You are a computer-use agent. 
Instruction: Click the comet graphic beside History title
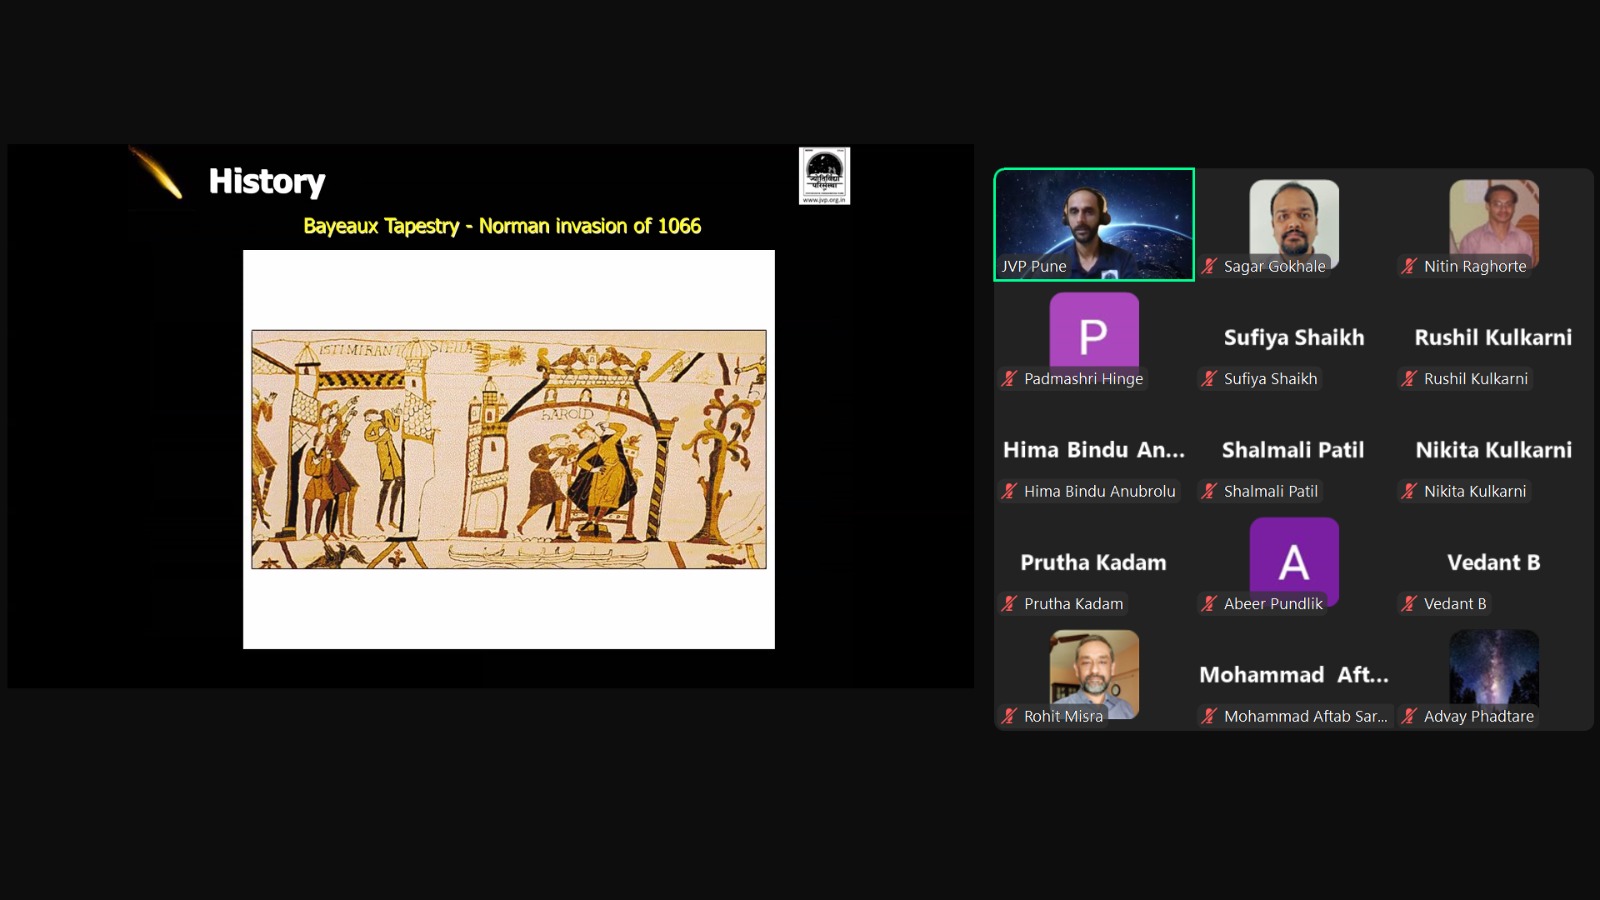coord(156,172)
